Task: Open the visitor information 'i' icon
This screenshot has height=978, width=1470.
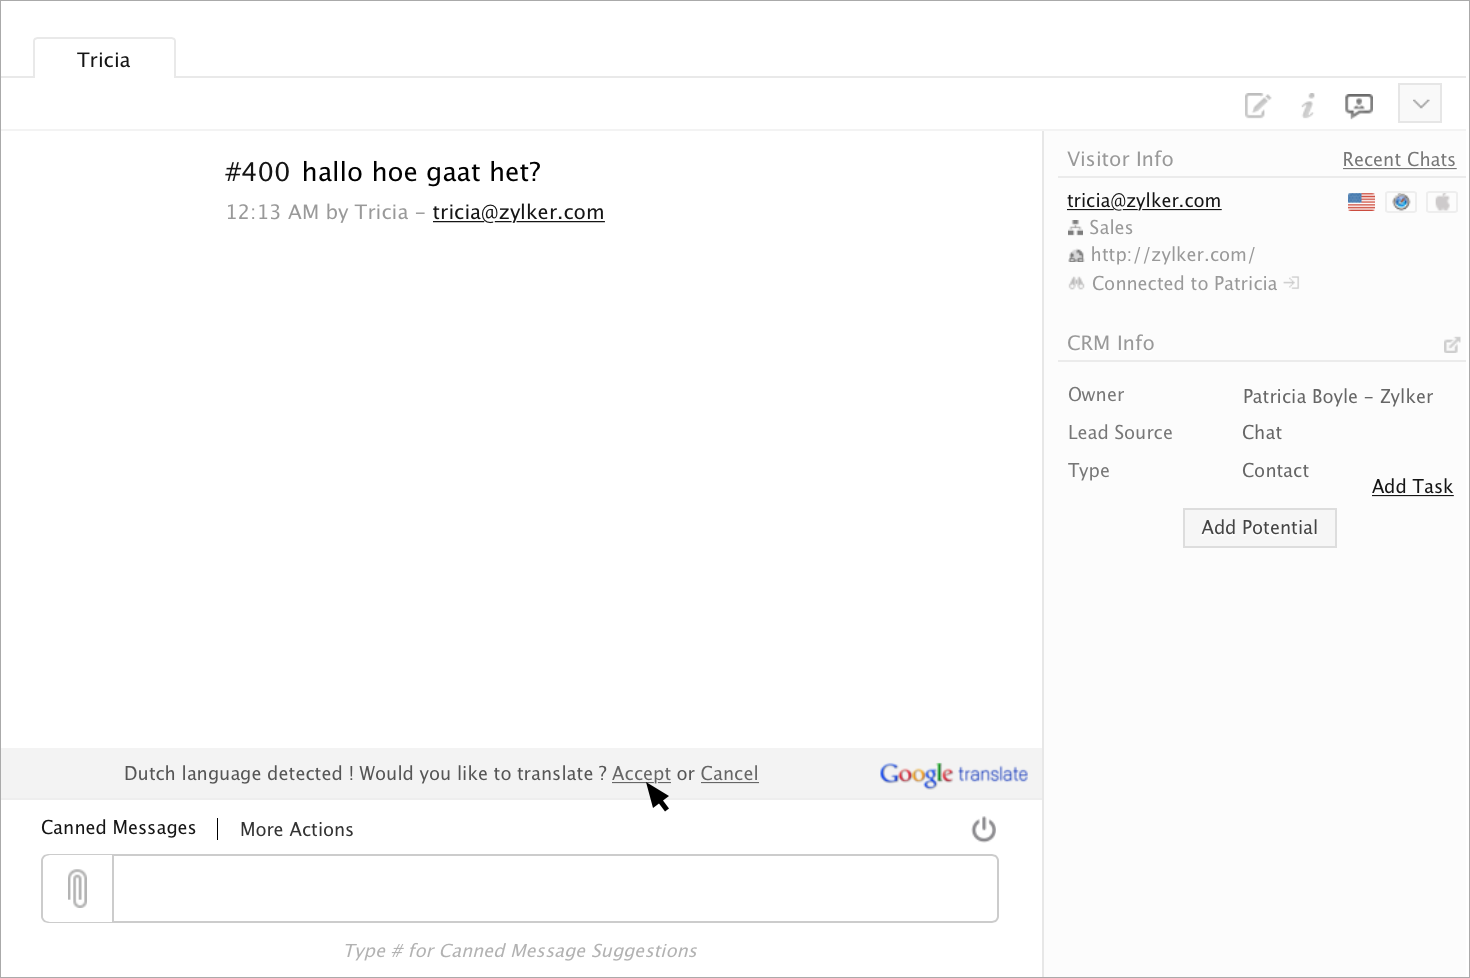Action: click(x=1308, y=105)
